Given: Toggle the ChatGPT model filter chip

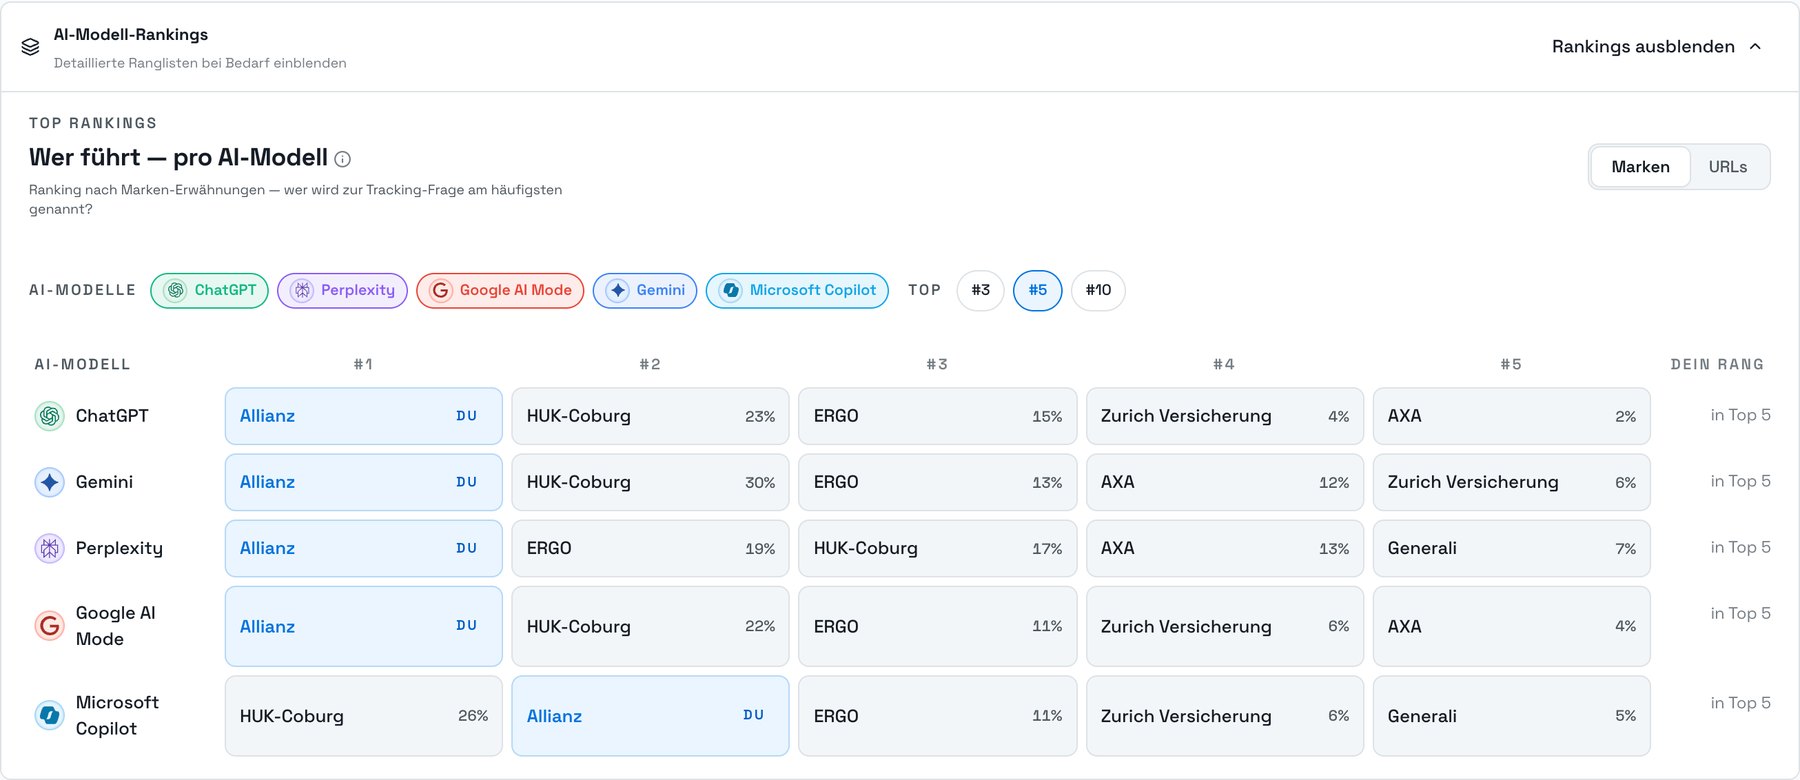Looking at the screenshot, I should [x=209, y=291].
